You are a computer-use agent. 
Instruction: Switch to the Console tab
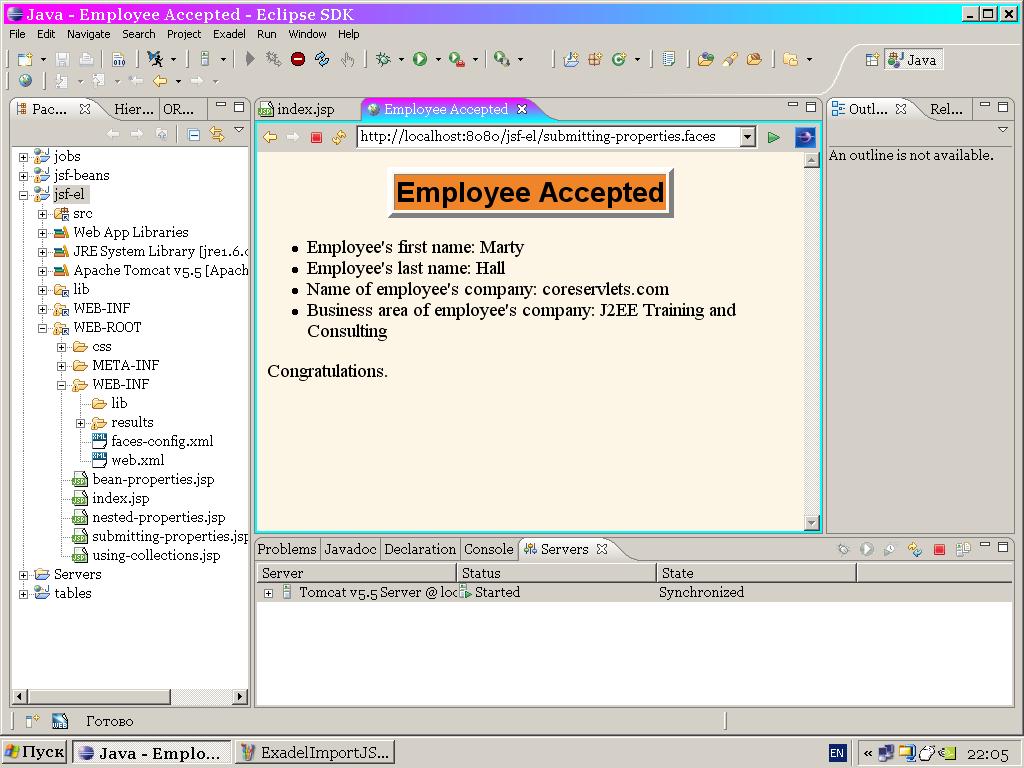(488, 549)
